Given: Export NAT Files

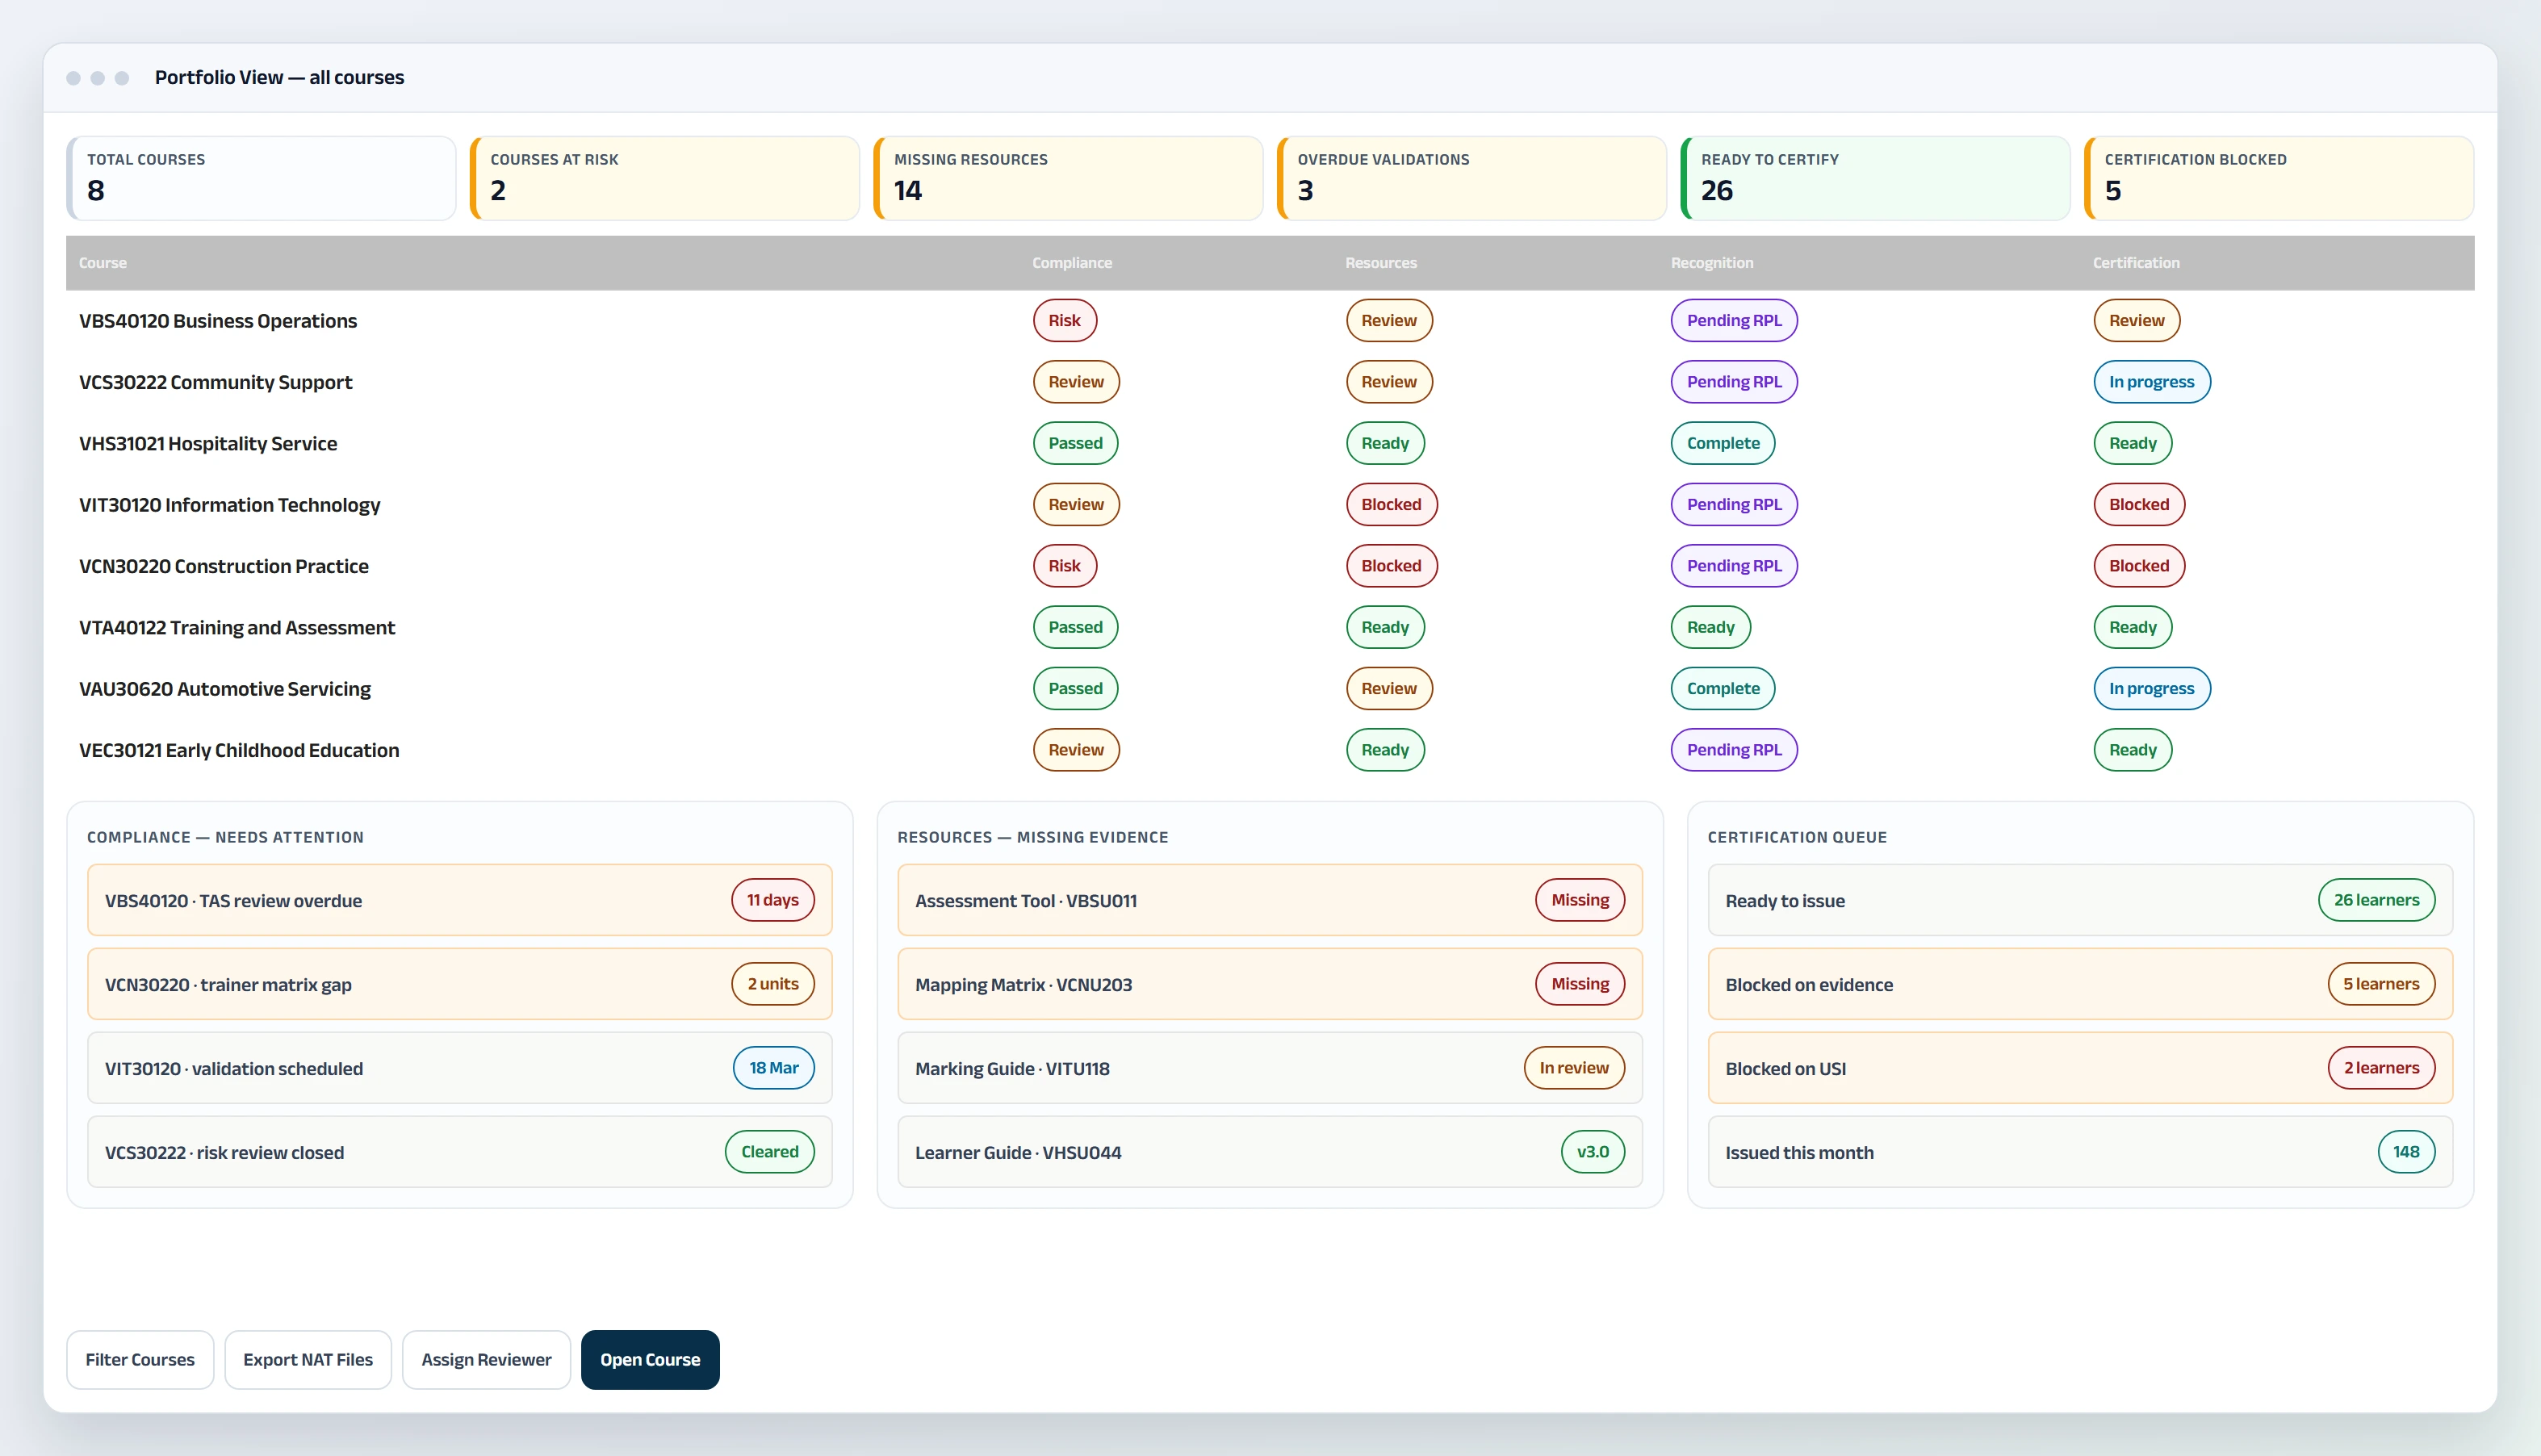Looking at the screenshot, I should coord(308,1359).
